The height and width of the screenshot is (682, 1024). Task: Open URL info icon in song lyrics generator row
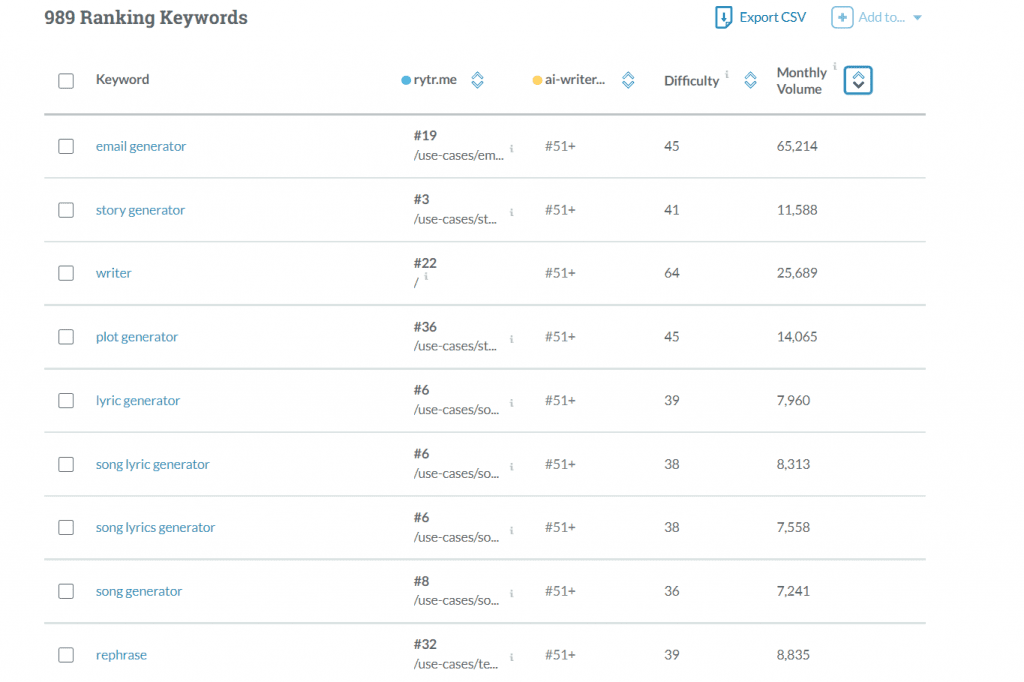(511, 530)
